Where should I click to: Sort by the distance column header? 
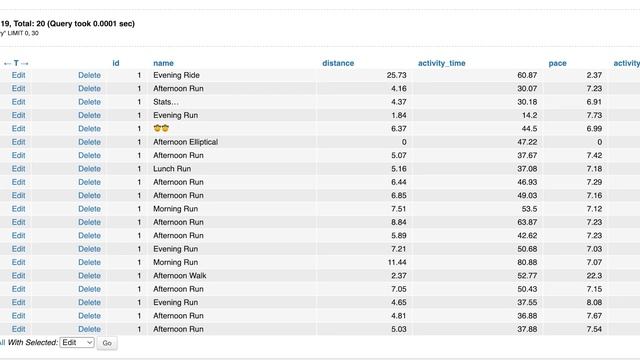point(338,63)
